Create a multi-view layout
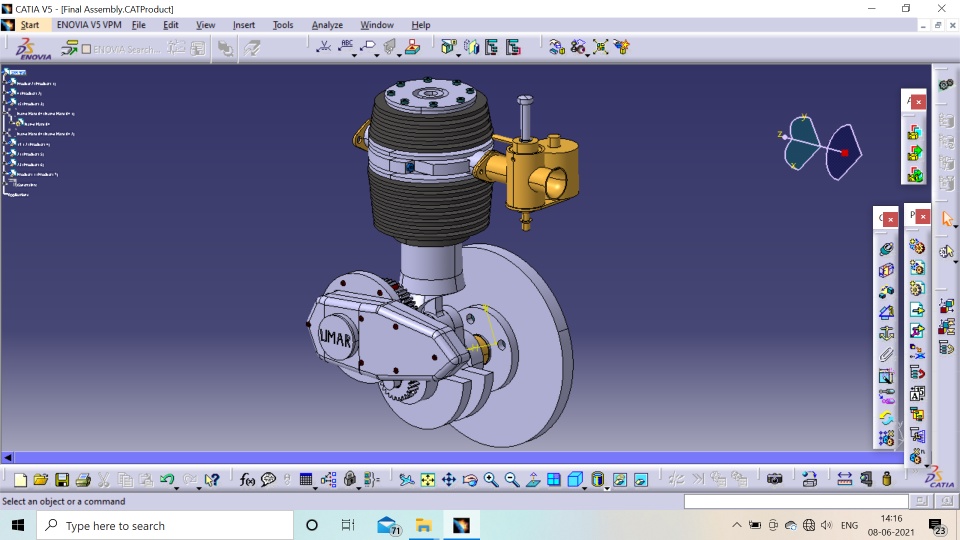Image resolution: width=960 pixels, height=540 pixels. pyautogui.click(x=553, y=479)
